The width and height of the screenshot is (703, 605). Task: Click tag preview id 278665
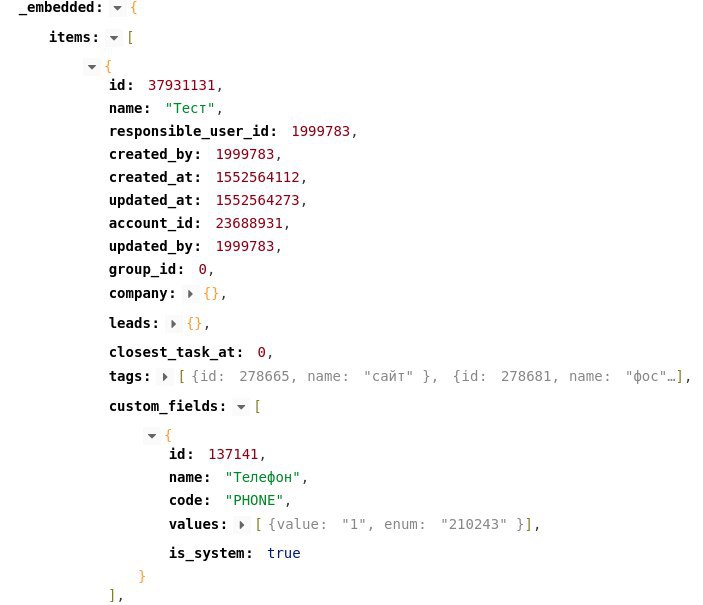coord(264,376)
